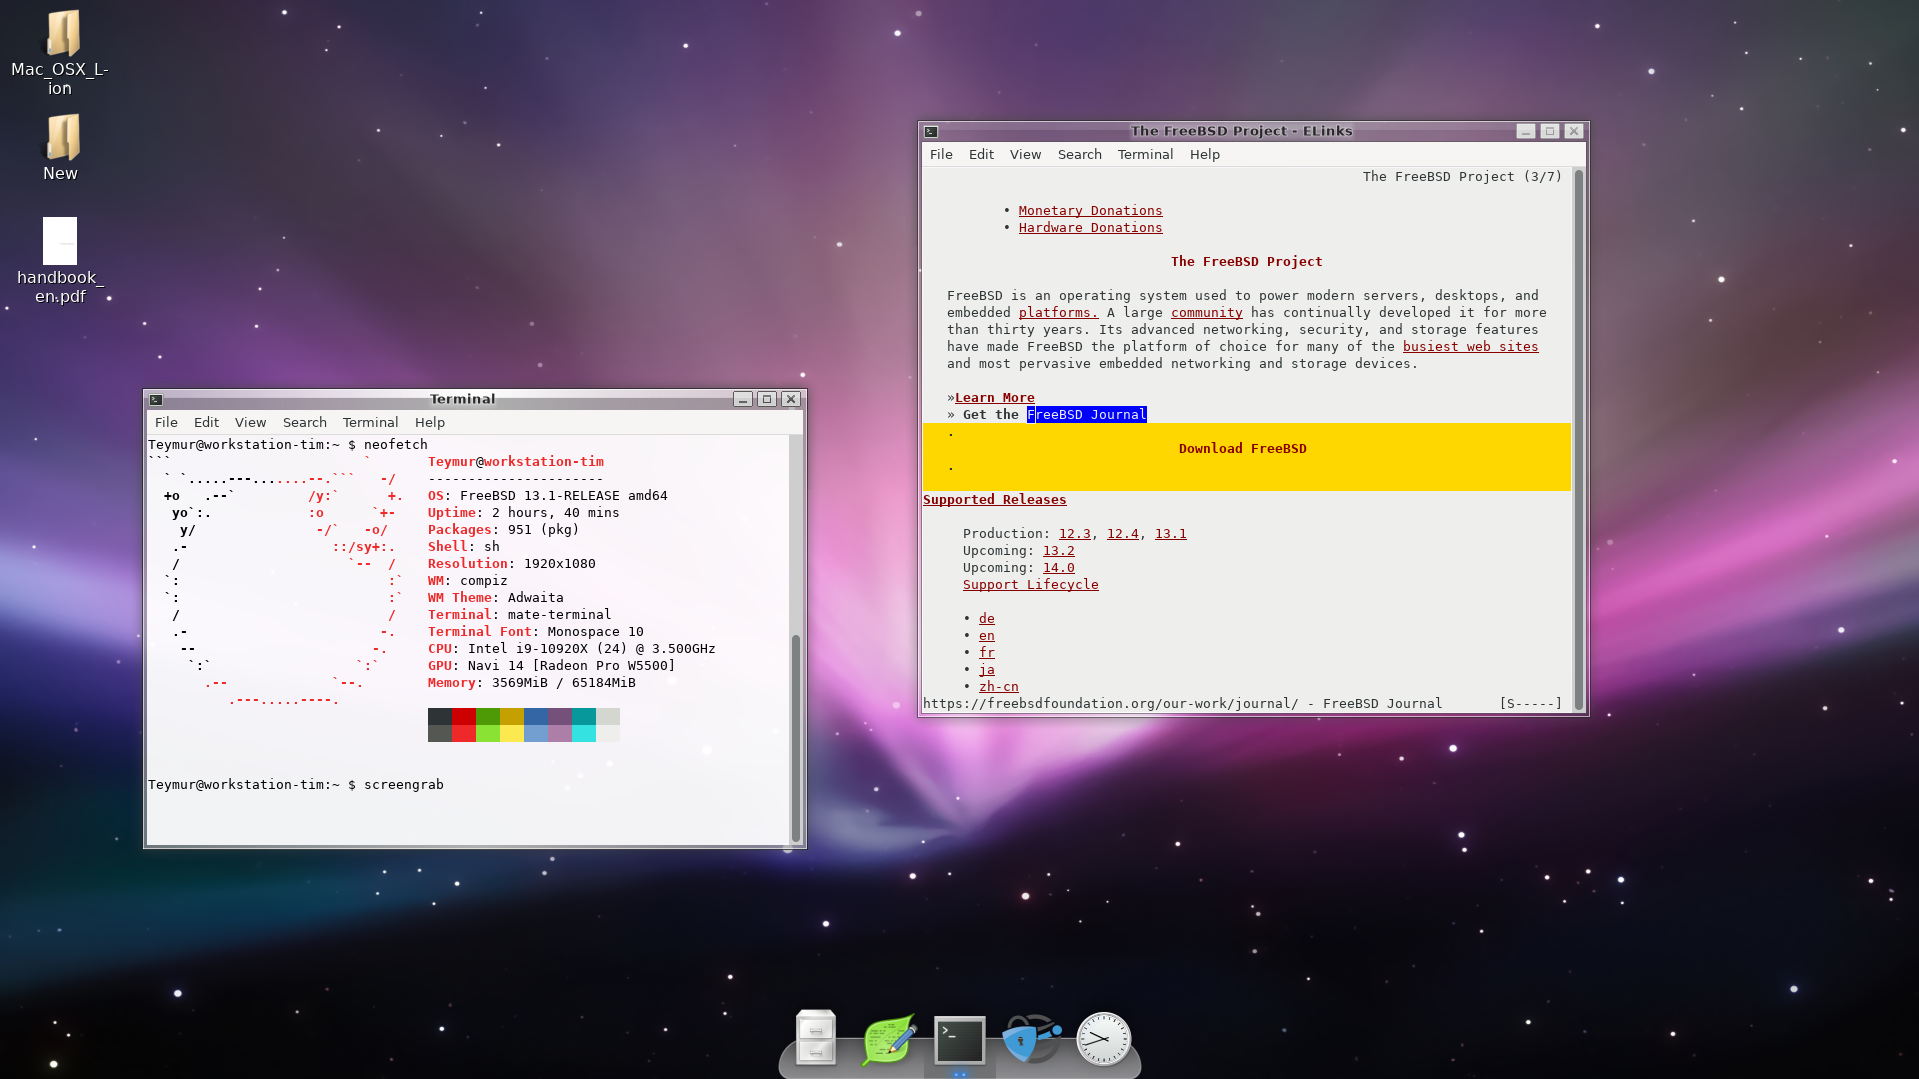The height and width of the screenshot is (1079, 1919).
Task: Open Help menu in Terminal window
Action: [x=430, y=422]
